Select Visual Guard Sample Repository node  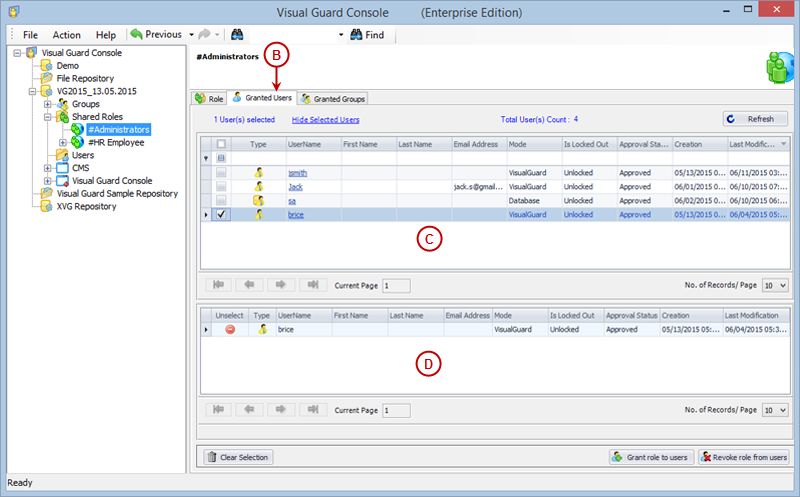tap(117, 193)
